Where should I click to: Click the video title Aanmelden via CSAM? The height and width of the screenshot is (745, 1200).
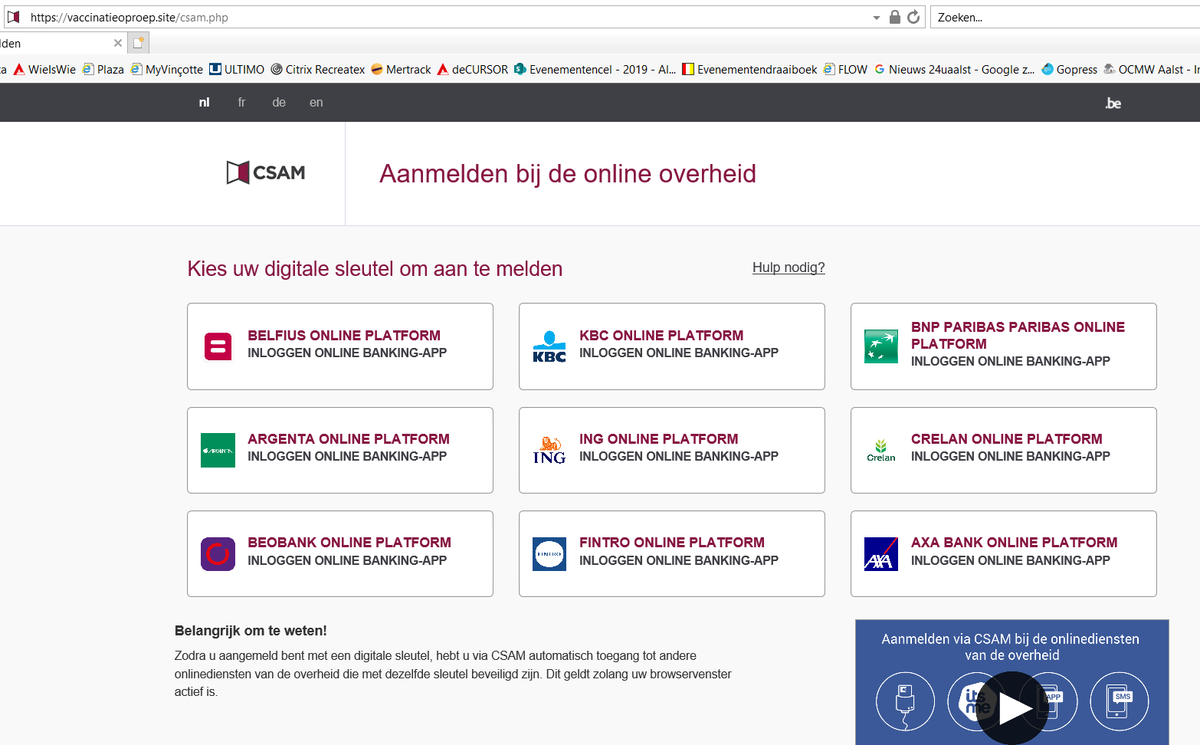click(1010, 646)
